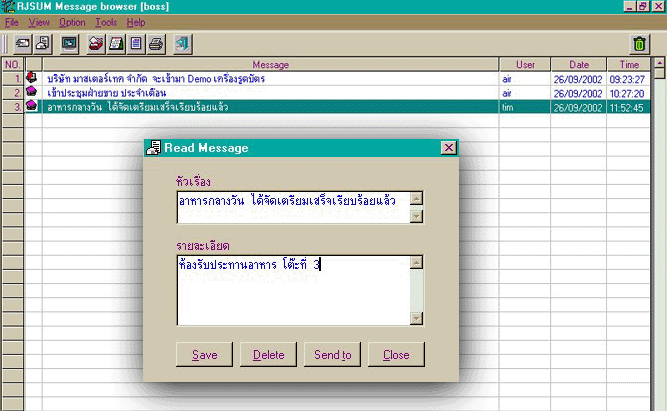Click time 11:52:45 cell

click(627, 108)
